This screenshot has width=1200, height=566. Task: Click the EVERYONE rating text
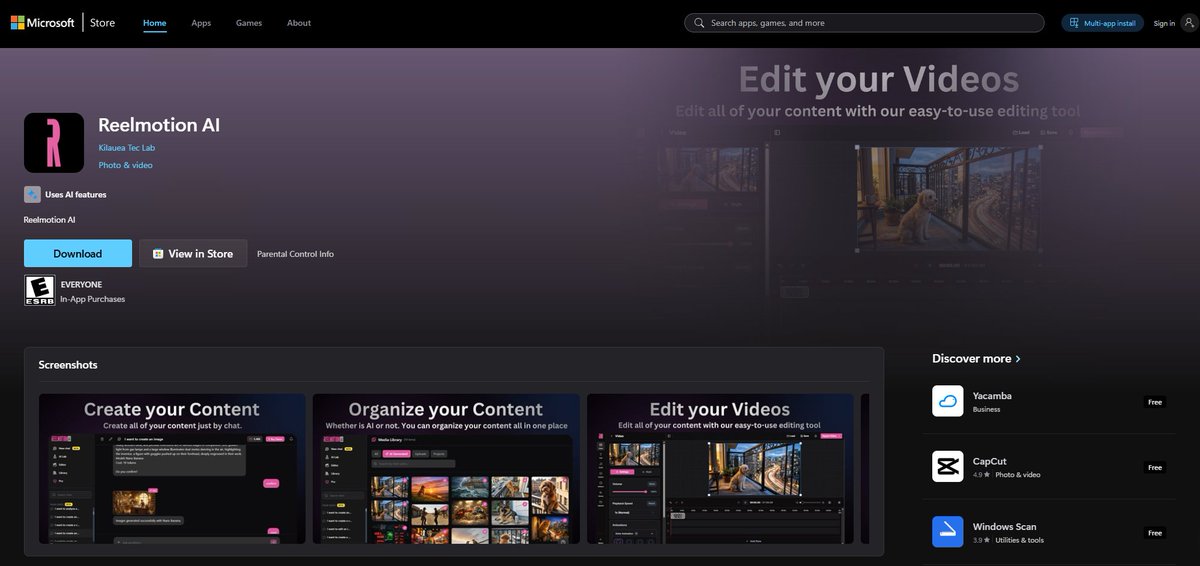81,285
